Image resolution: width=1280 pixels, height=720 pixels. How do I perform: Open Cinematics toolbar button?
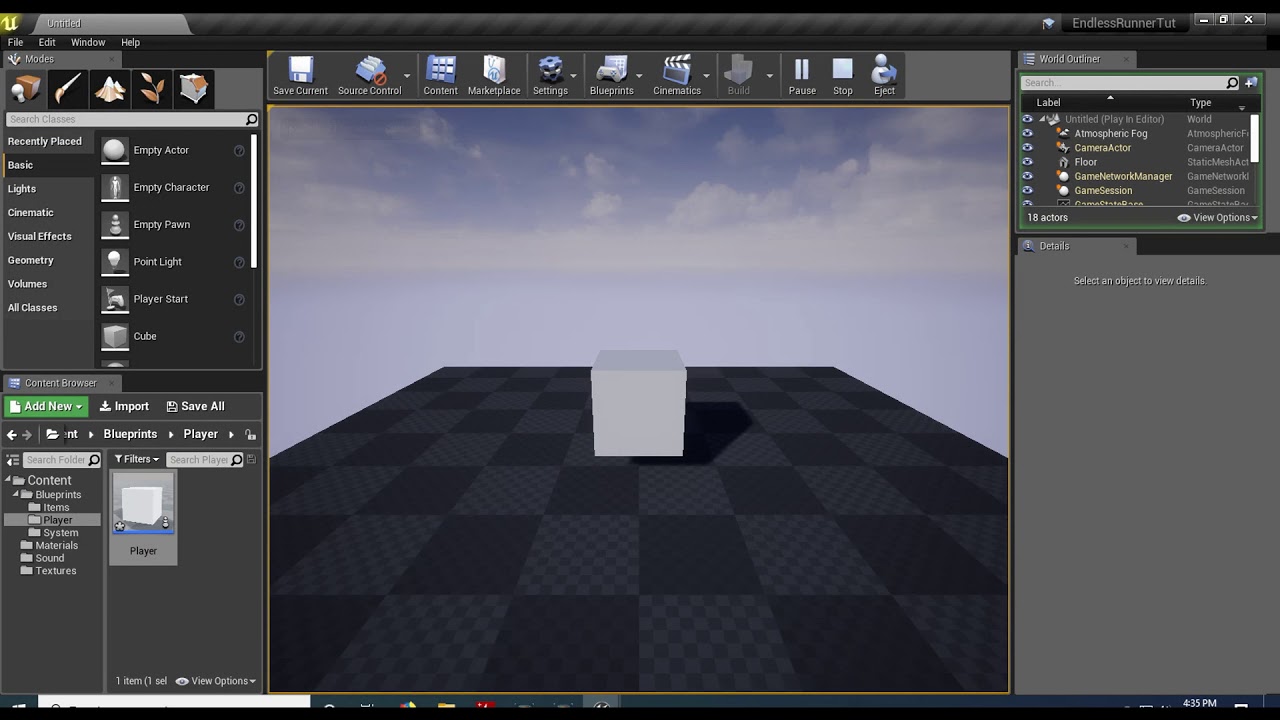pyautogui.click(x=677, y=76)
